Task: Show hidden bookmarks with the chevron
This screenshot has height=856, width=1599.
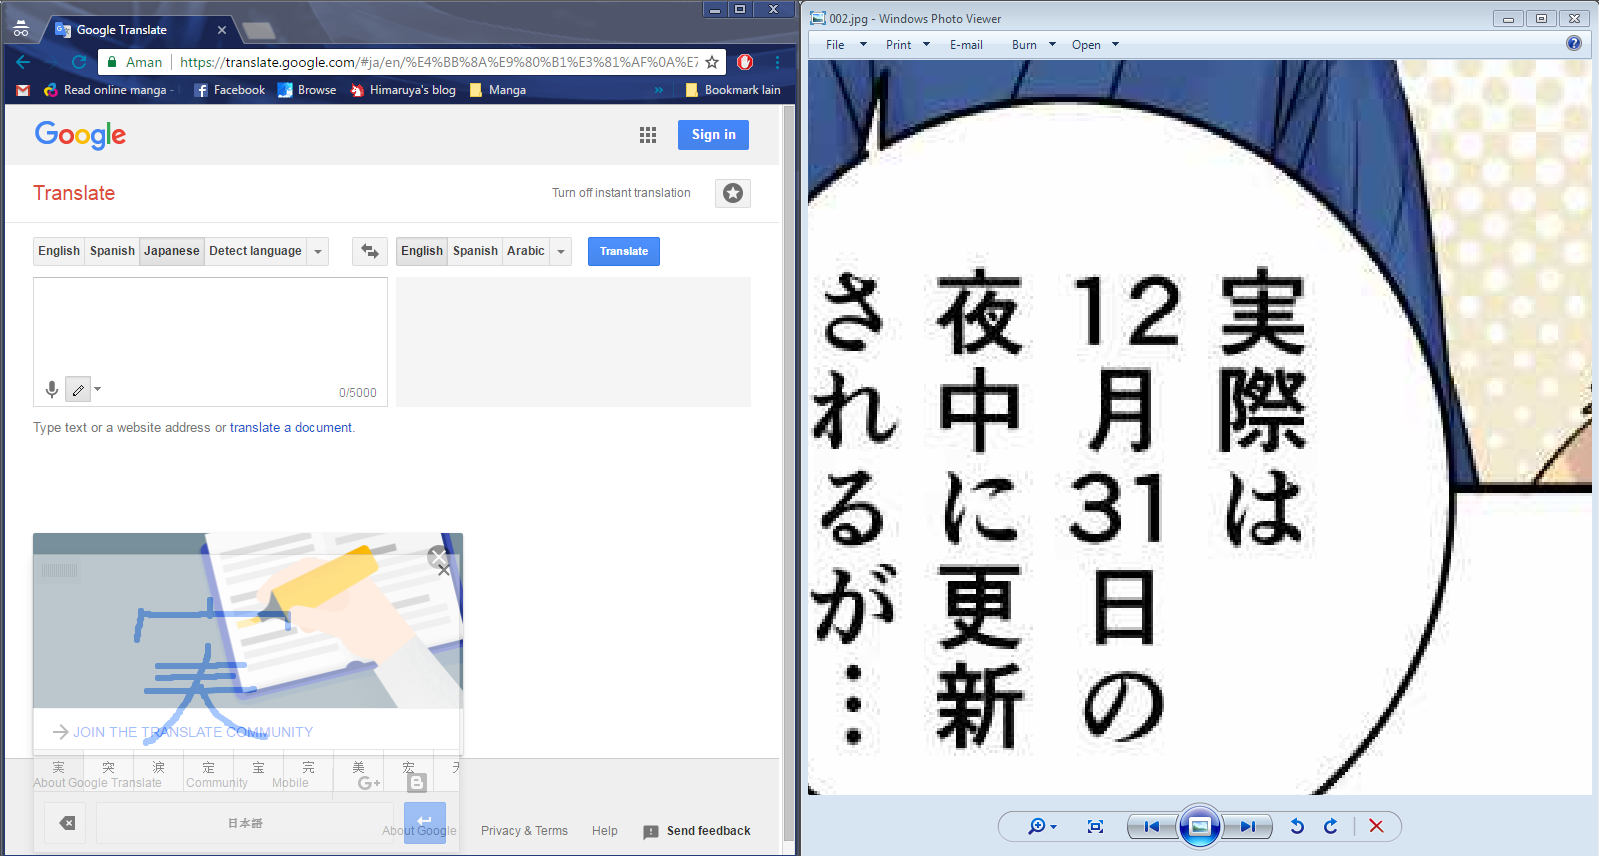Action: tap(659, 90)
